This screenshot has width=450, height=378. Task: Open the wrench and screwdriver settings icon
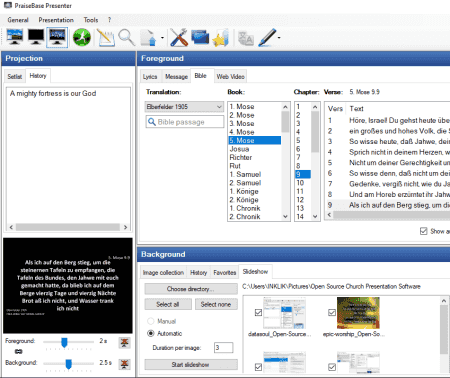point(179,37)
